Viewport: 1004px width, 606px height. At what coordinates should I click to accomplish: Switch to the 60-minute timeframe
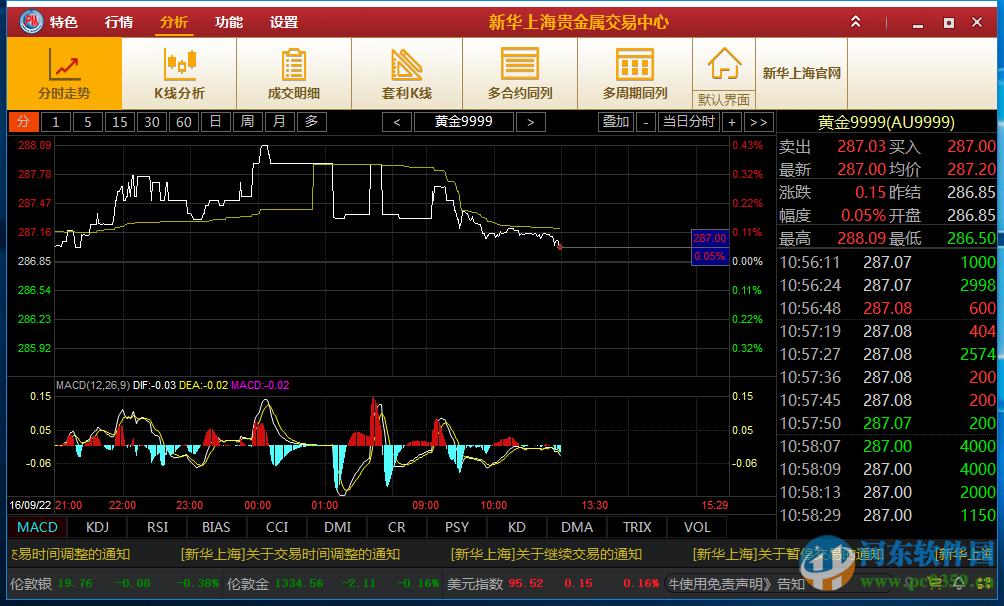(x=183, y=121)
